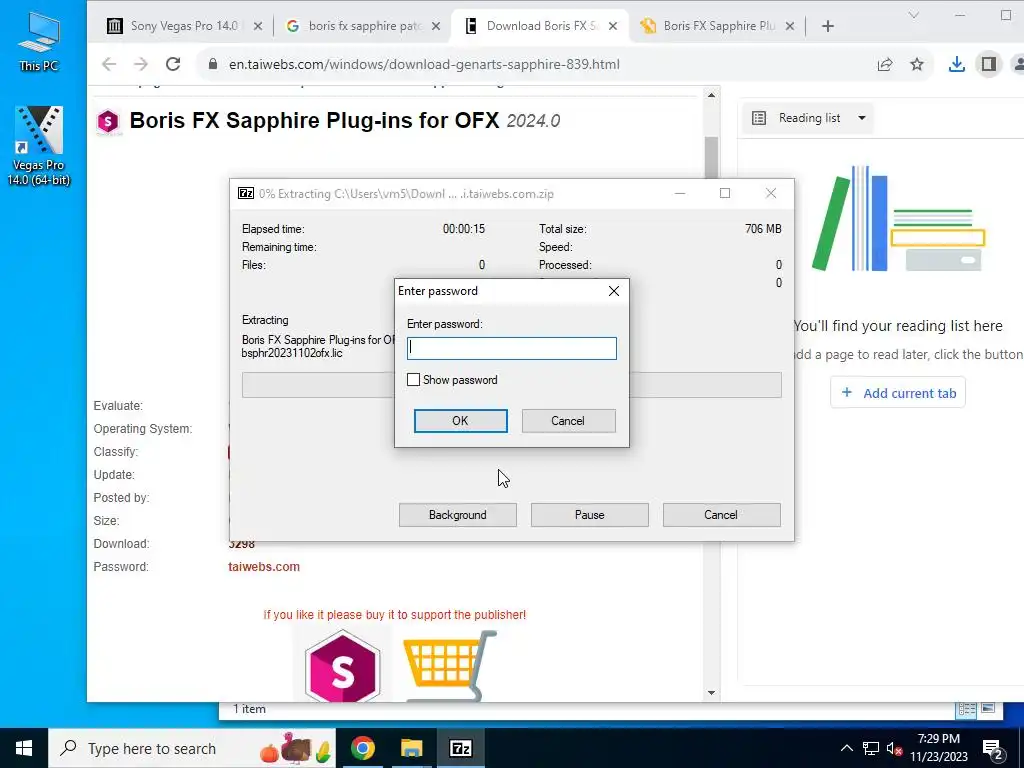The width and height of the screenshot is (1024, 768).
Task: Click extraction progress bar
Action: [511, 385]
